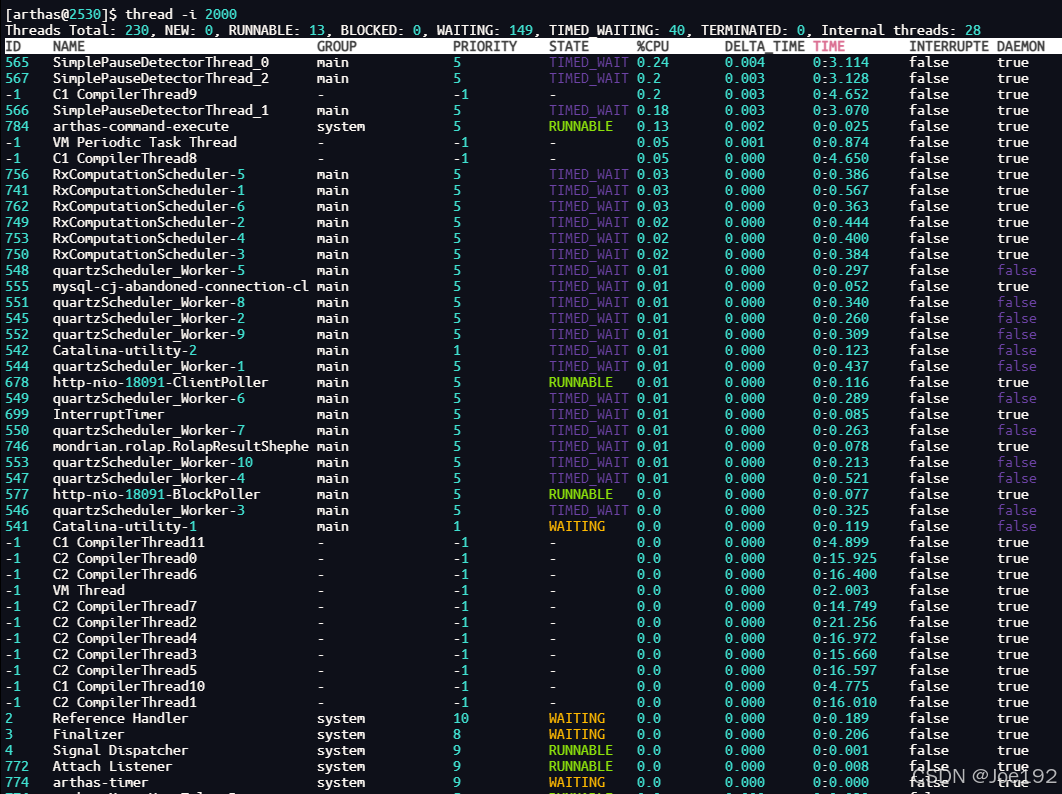Click the Finalizer thread name

(x=89, y=734)
